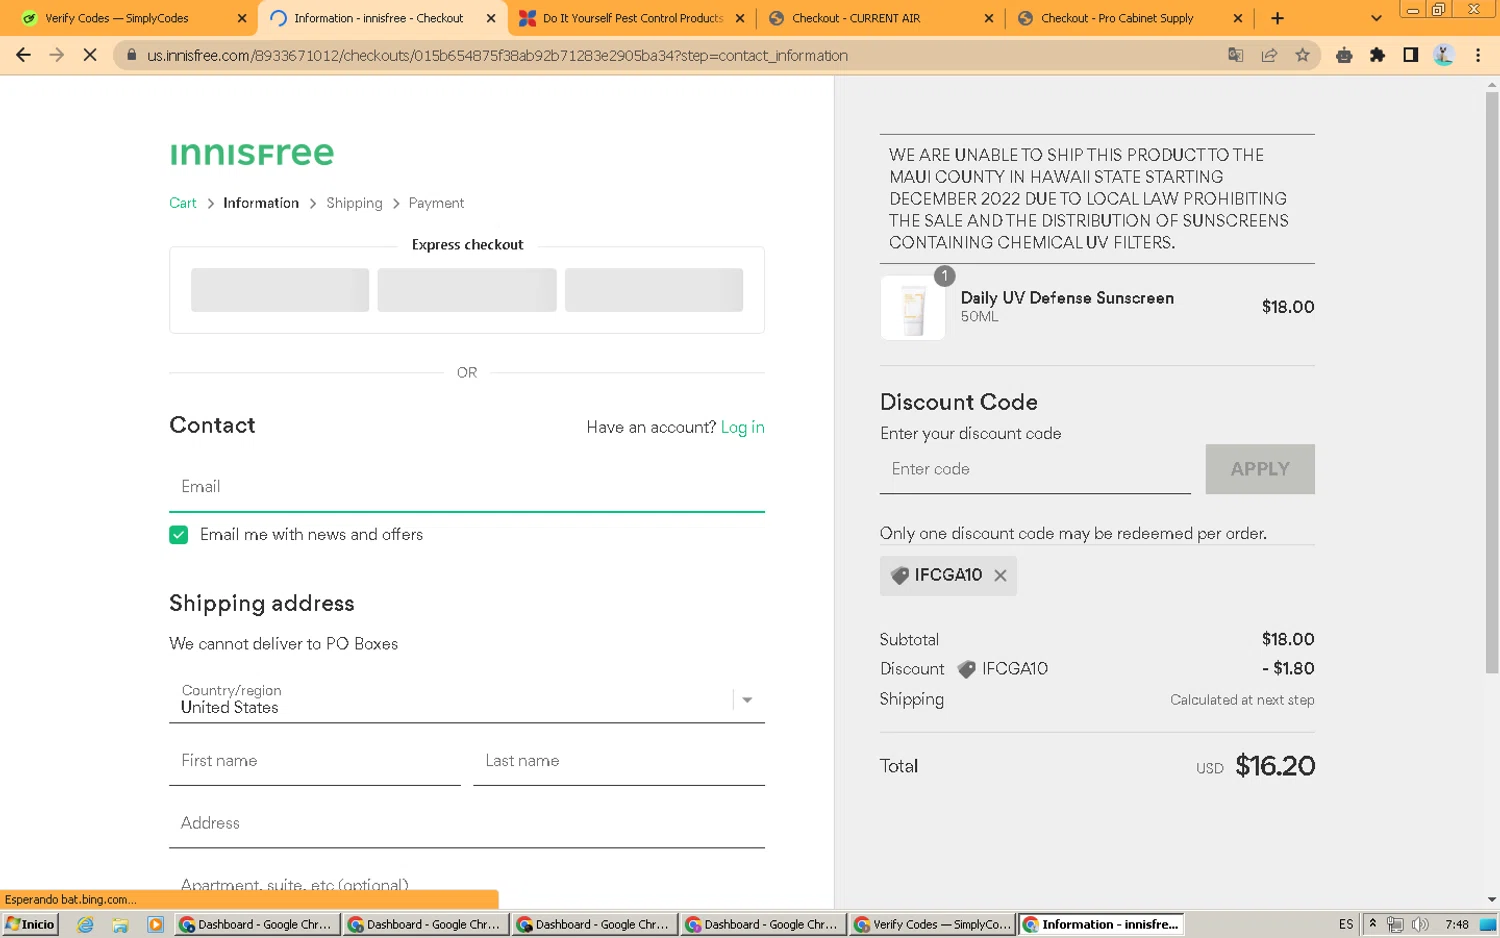1500x938 pixels.
Task: Stop page loading with the X button
Action: (x=90, y=55)
